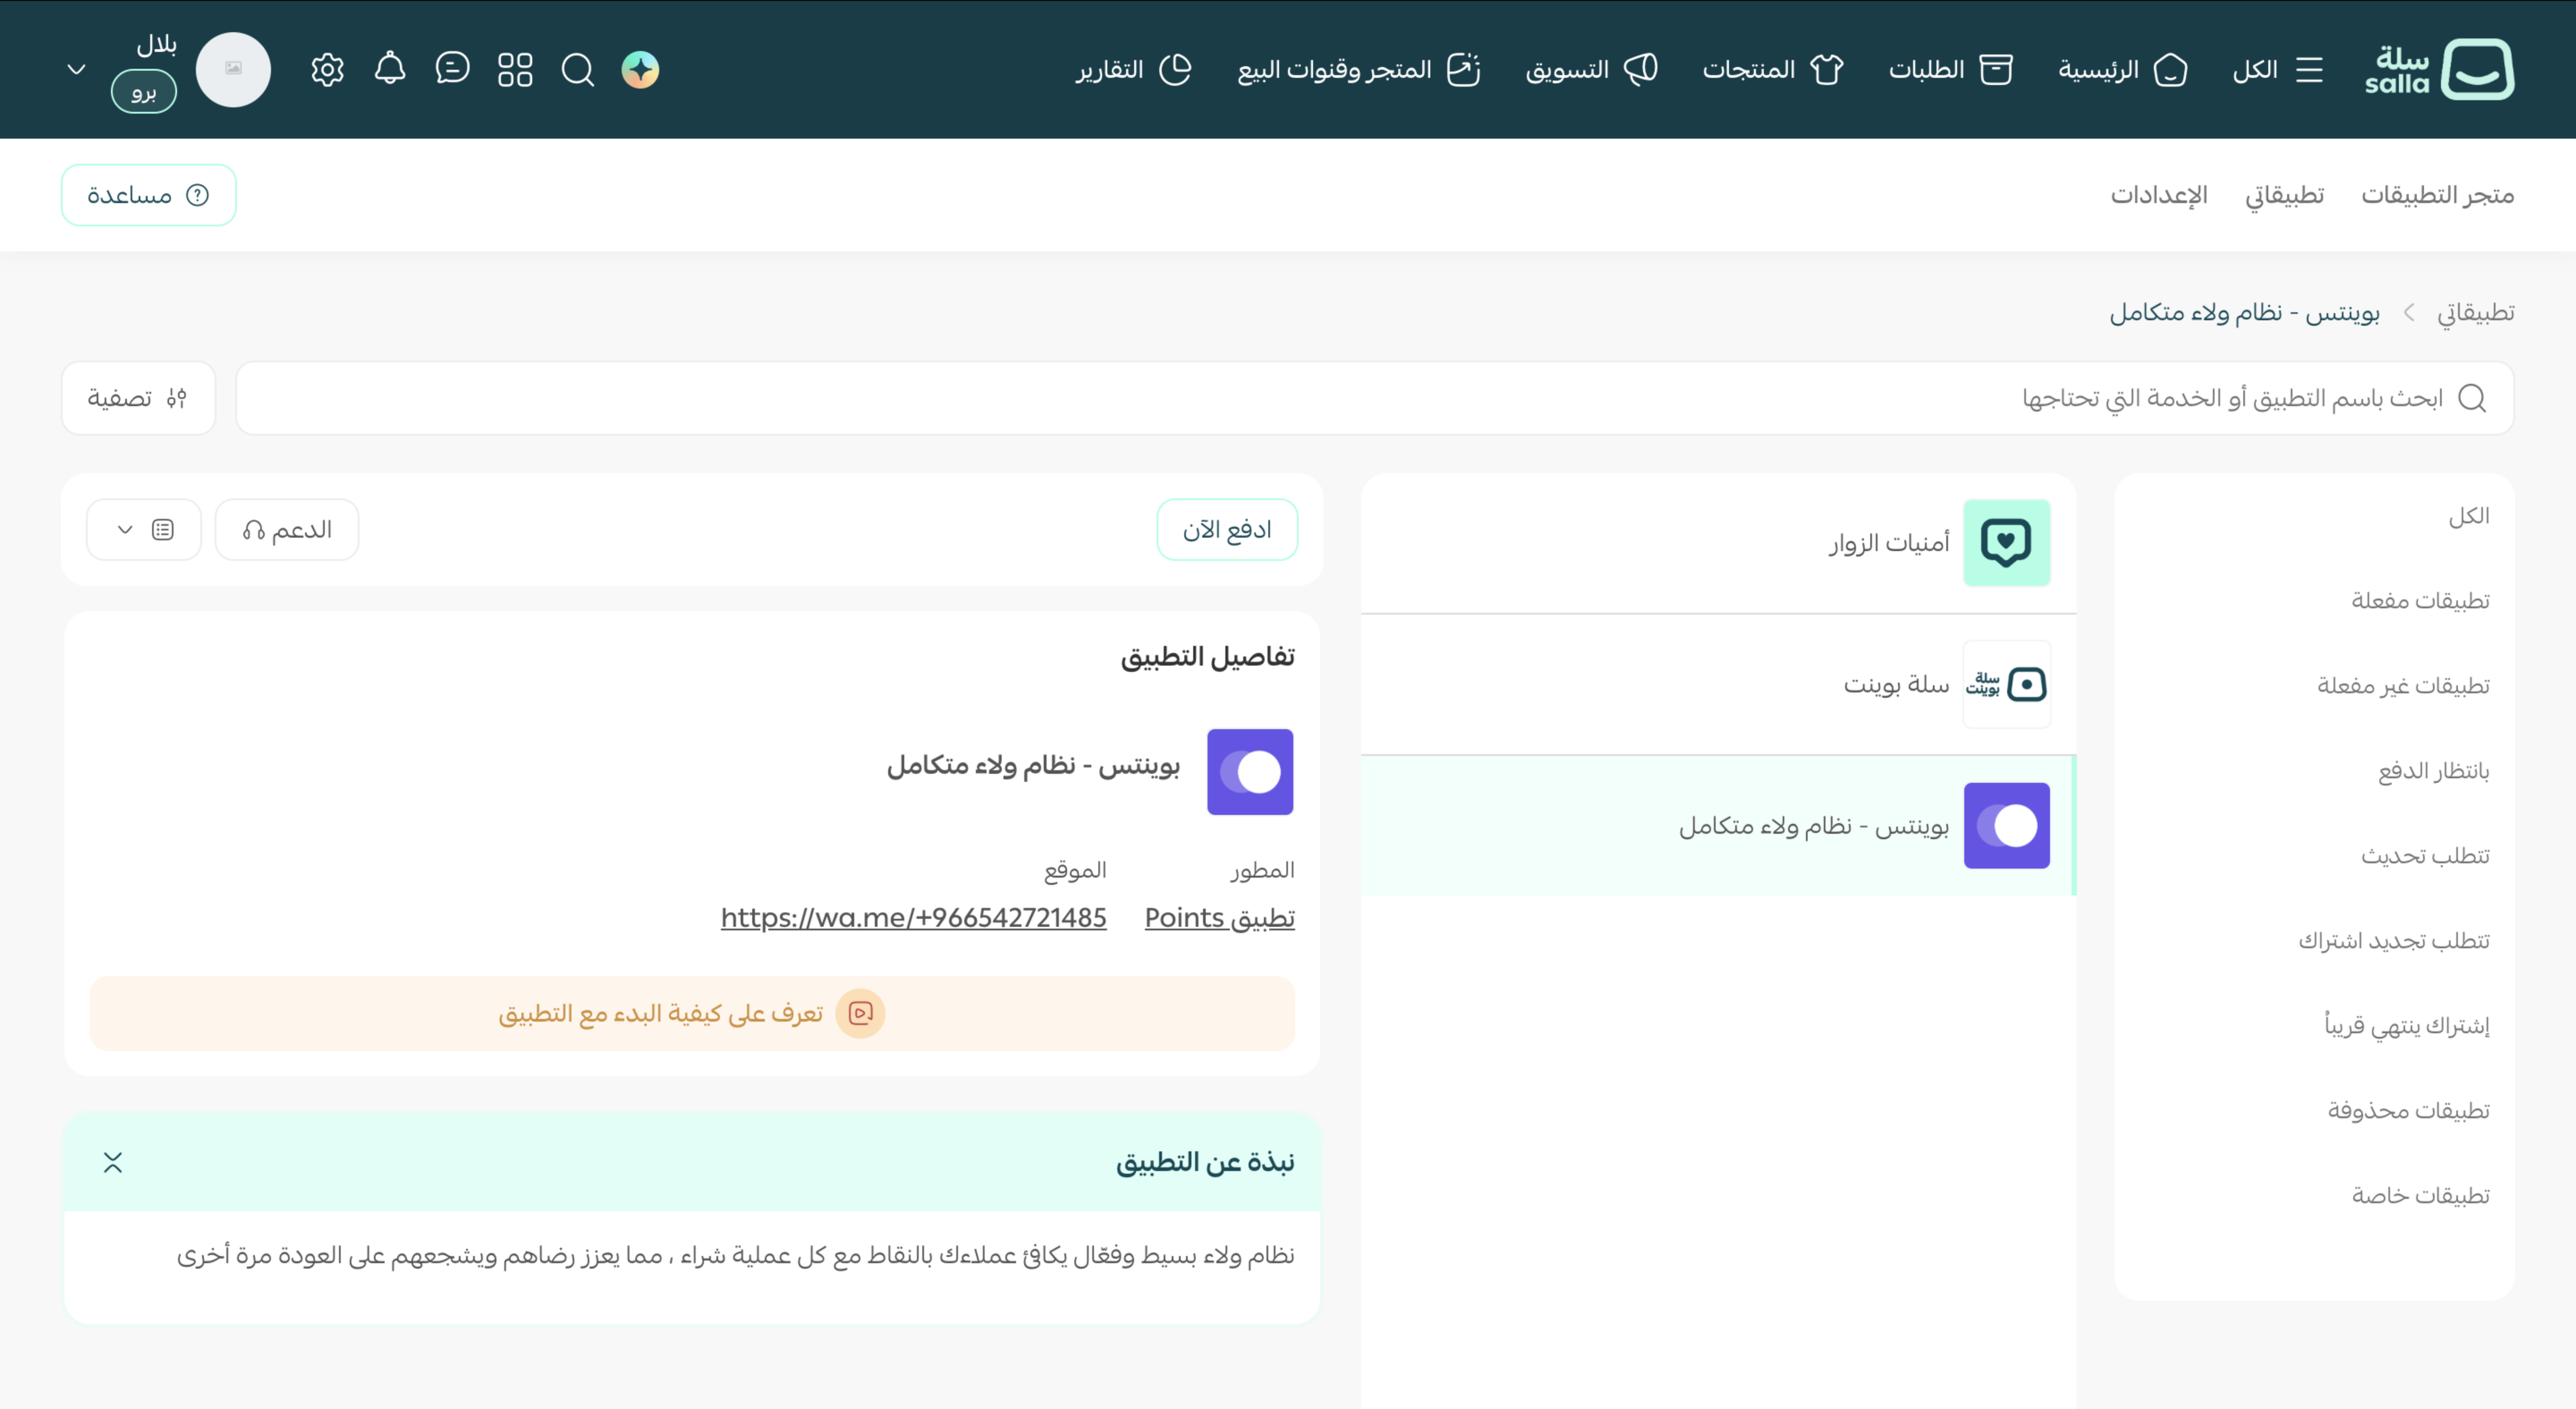
Task: Open the تصفية filter button
Action: point(138,398)
